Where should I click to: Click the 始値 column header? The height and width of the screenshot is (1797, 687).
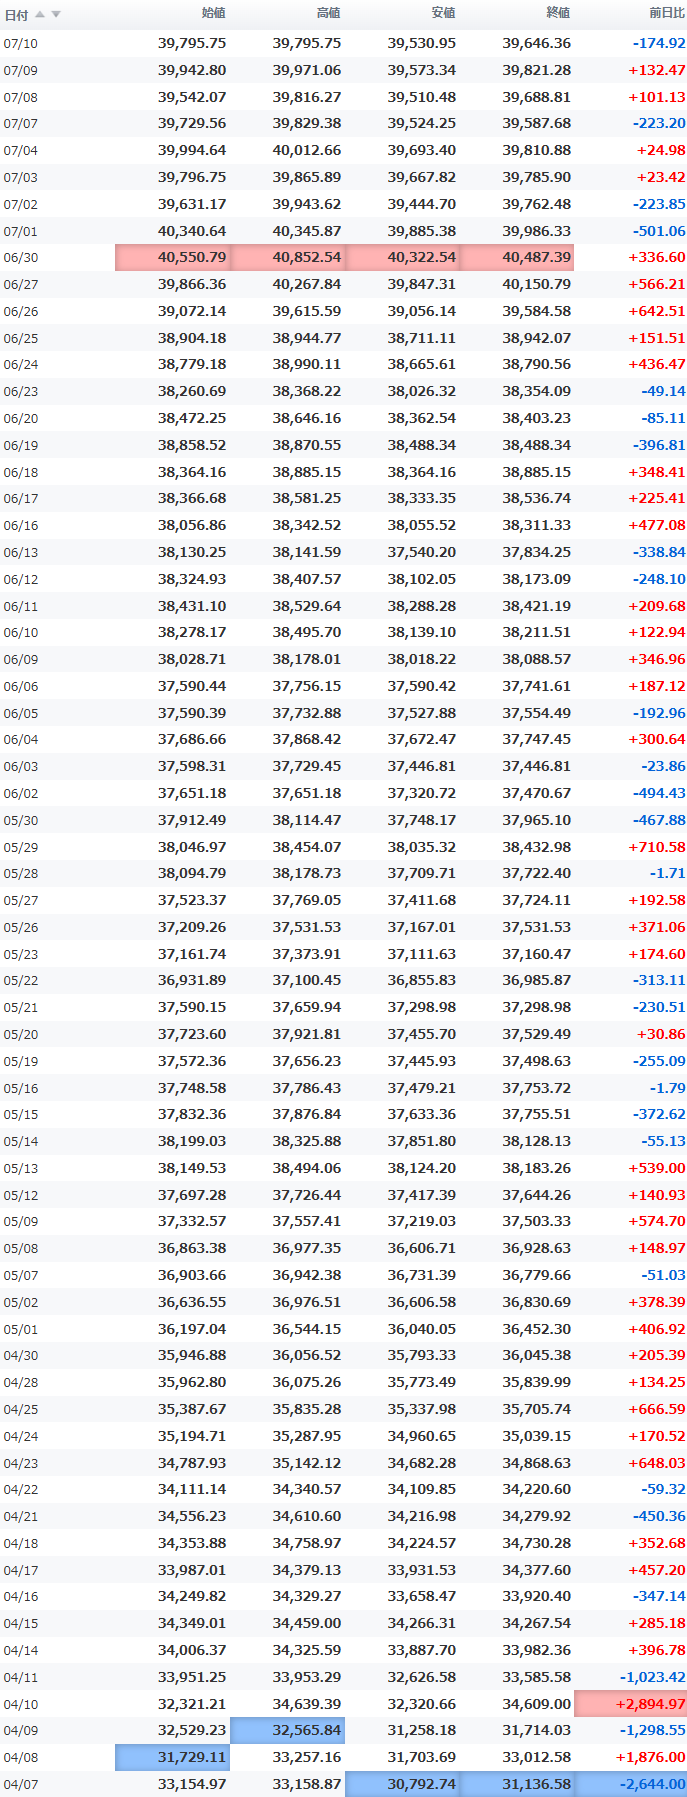tap(214, 13)
